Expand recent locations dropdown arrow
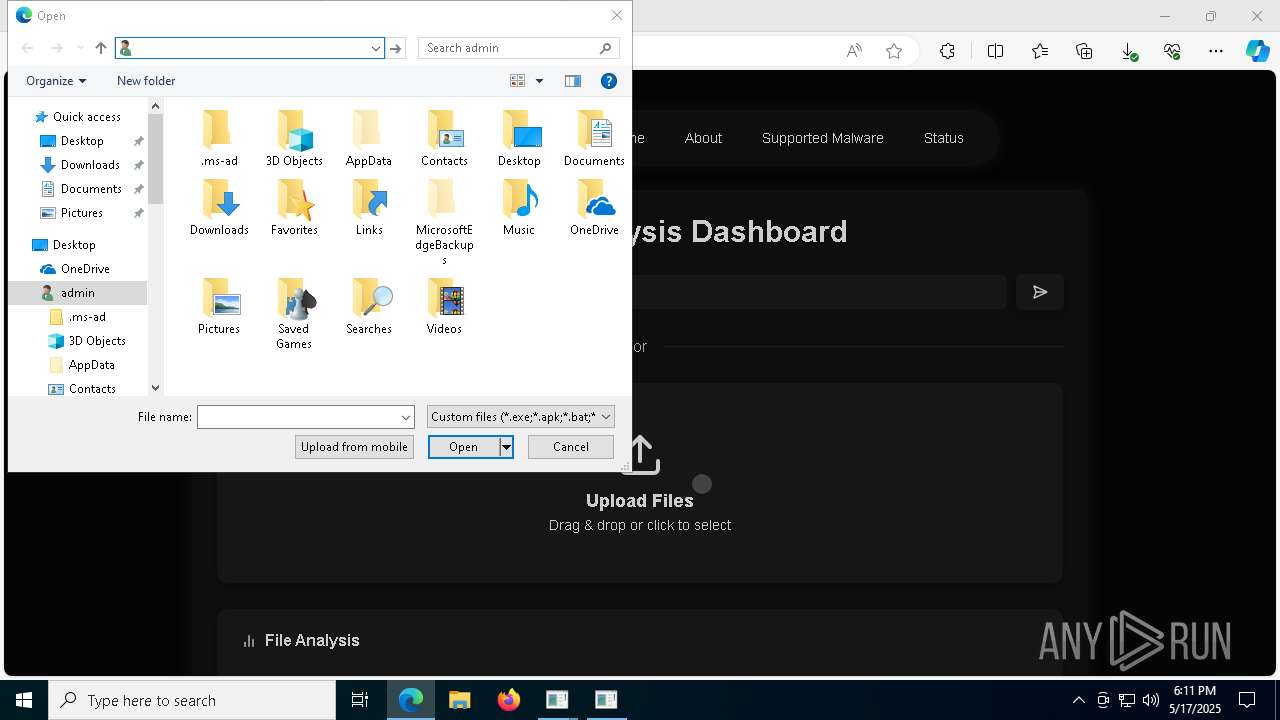 pos(80,48)
